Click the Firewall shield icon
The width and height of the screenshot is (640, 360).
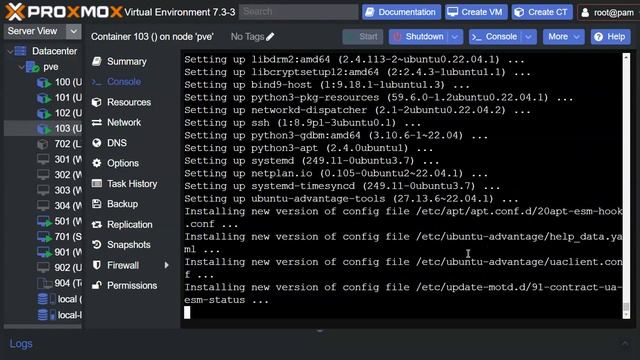[97, 265]
